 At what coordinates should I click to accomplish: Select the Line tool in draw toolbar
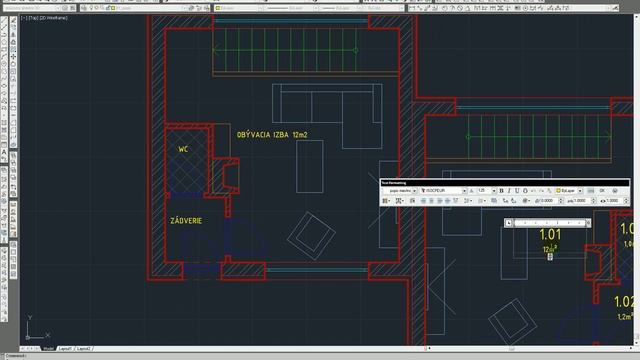4,20
